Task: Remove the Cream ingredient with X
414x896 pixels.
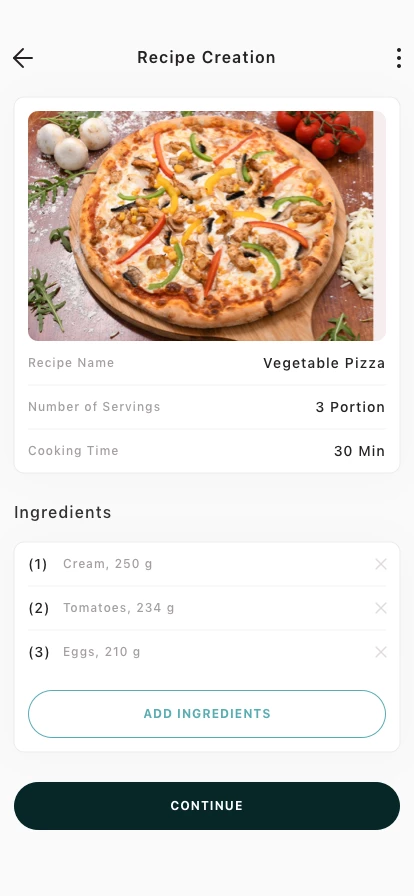Action: point(381,564)
